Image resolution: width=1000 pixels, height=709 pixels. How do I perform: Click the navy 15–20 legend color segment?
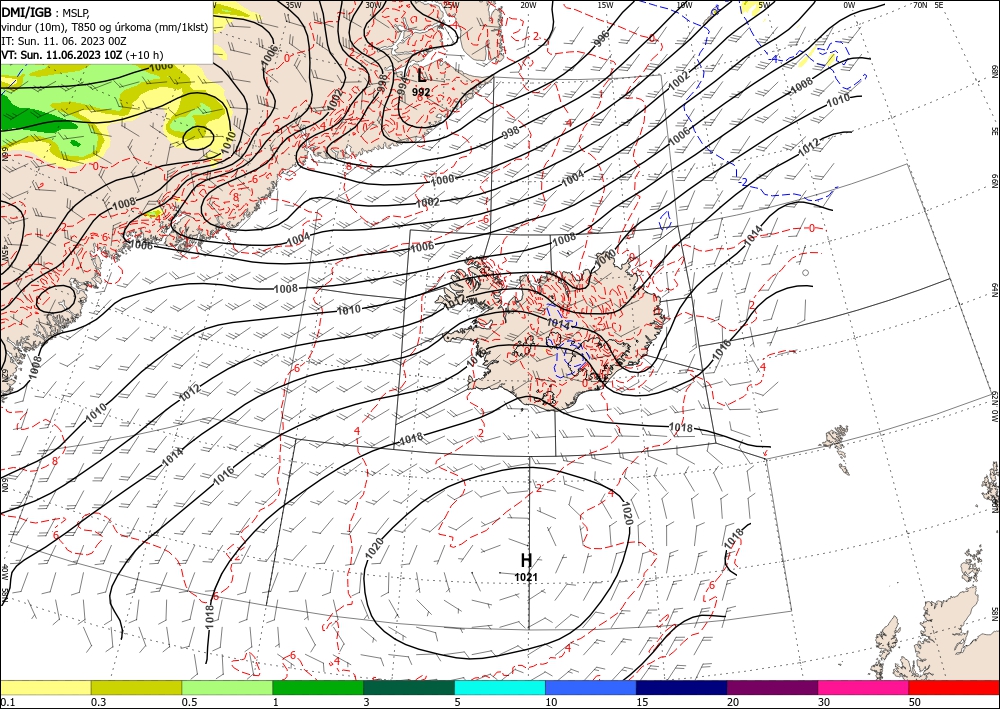click(682, 687)
